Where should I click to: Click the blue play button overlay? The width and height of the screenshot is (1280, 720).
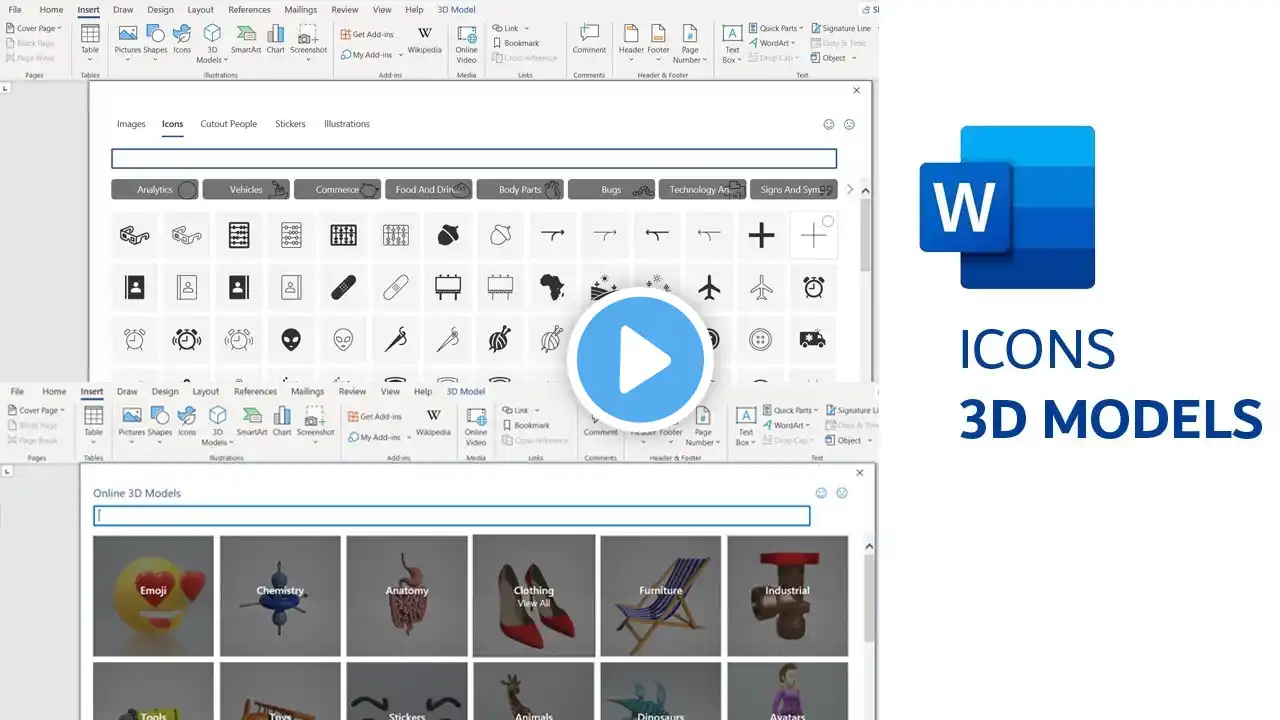[x=640, y=361]
